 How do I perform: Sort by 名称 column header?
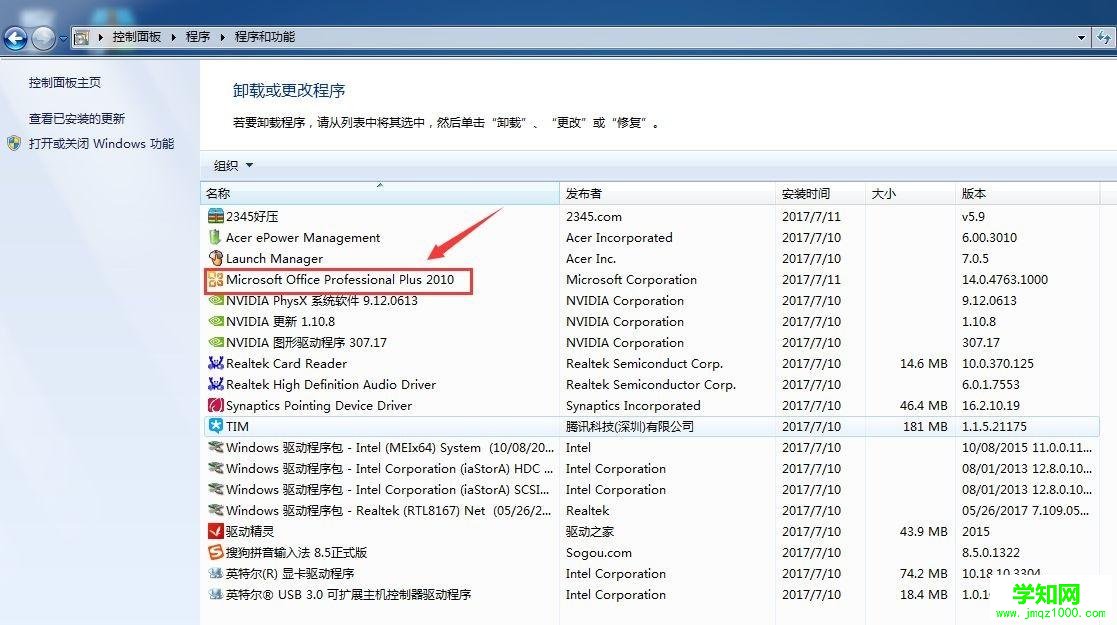tap(380, 193)
